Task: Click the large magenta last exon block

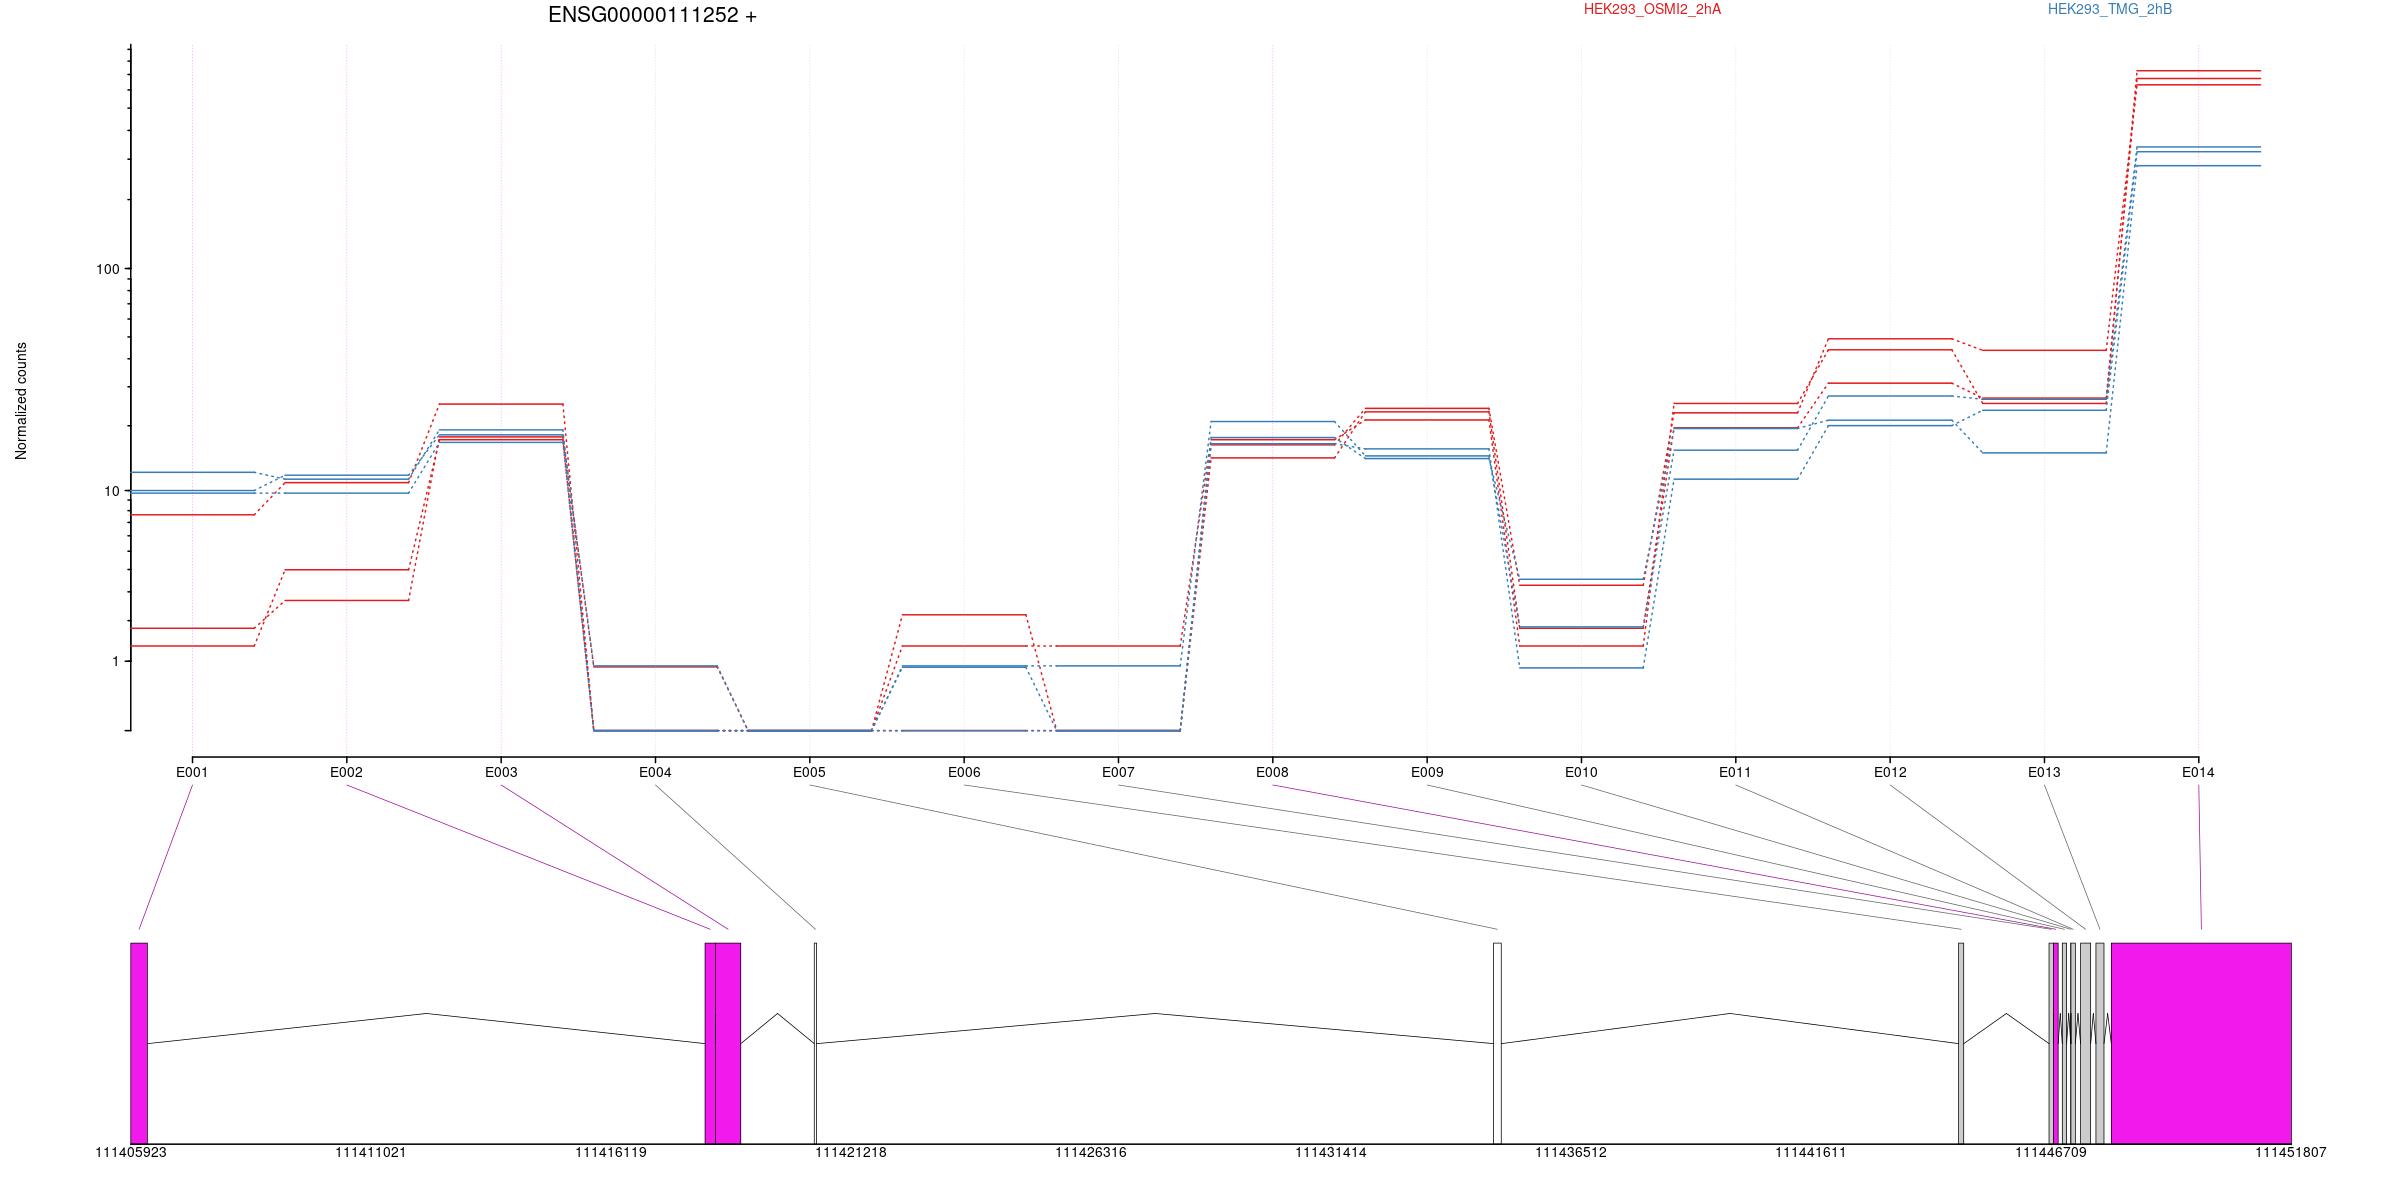Action: click(x=2201, y=1043)
